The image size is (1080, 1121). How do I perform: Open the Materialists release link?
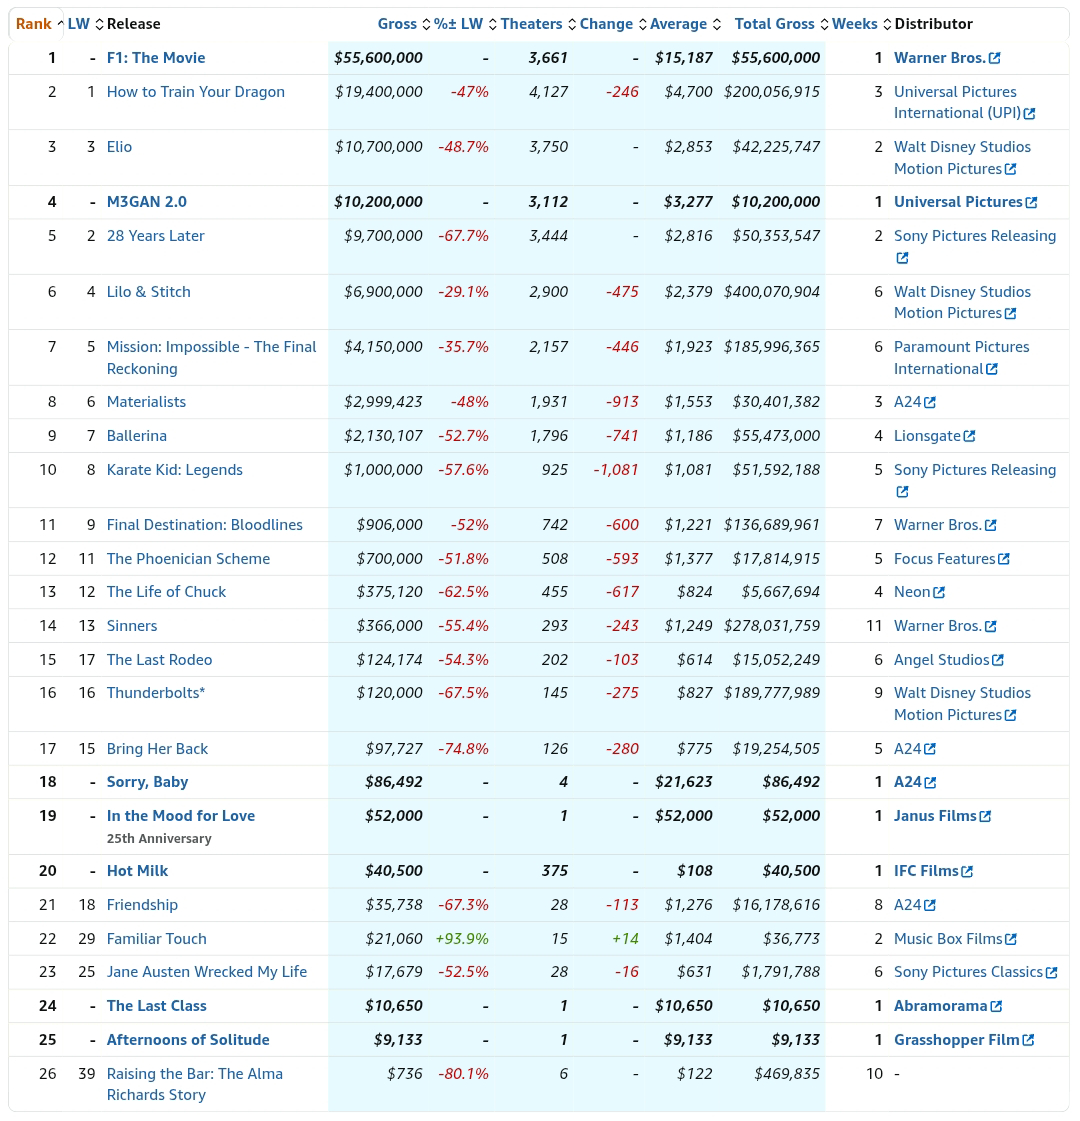pyautogui.click(x=146, y=403)
